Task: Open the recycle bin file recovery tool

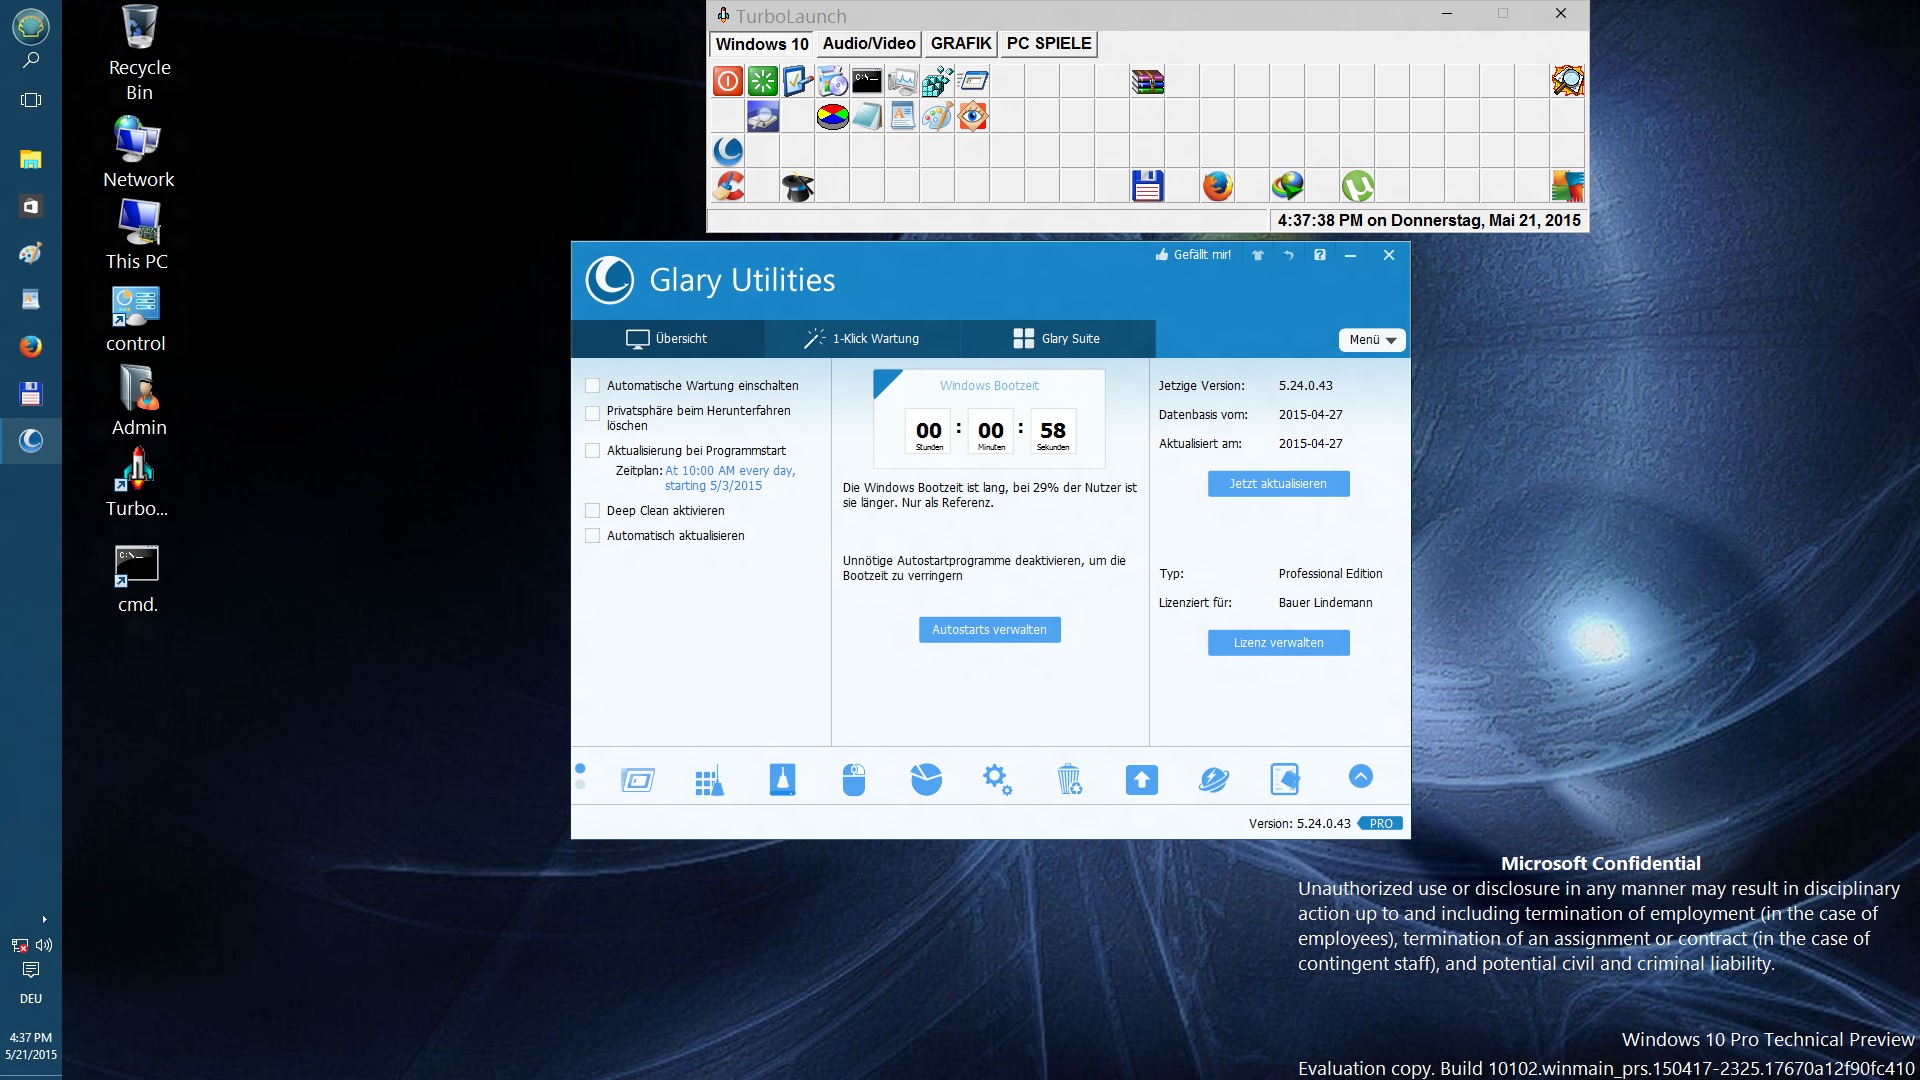Action: (x=1069, y=779)
